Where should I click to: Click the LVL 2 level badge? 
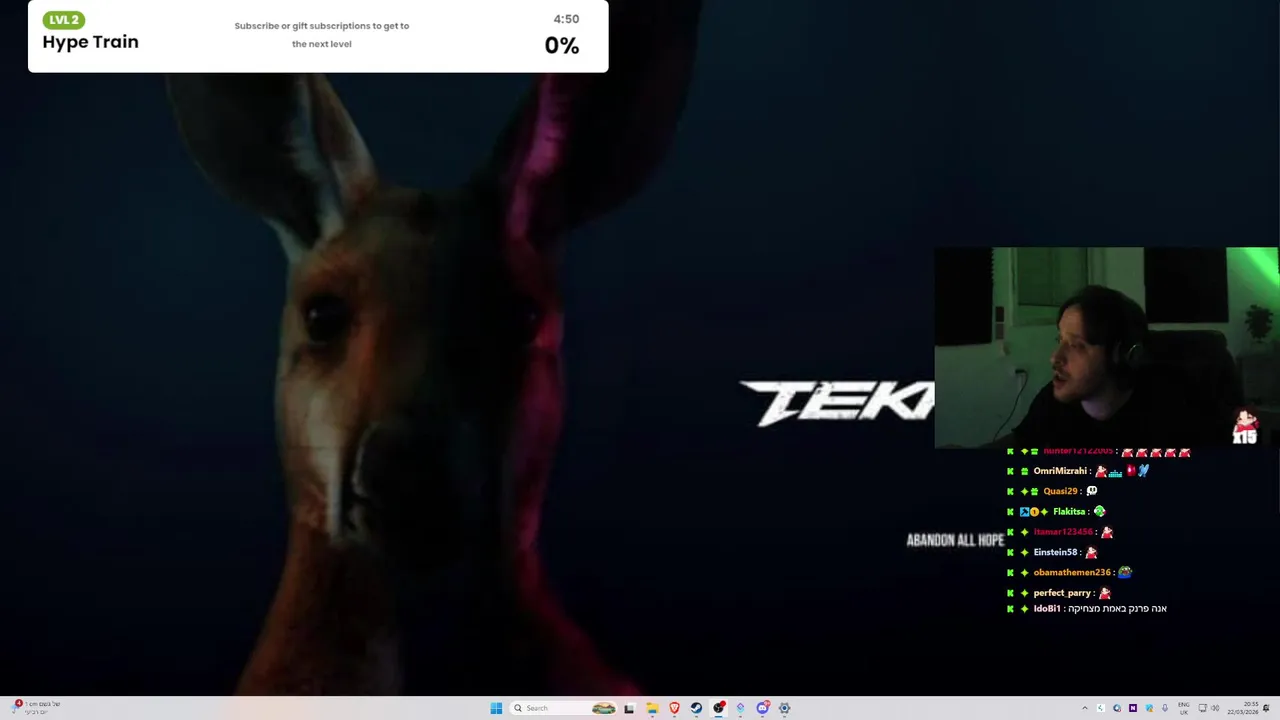(63, 20)
